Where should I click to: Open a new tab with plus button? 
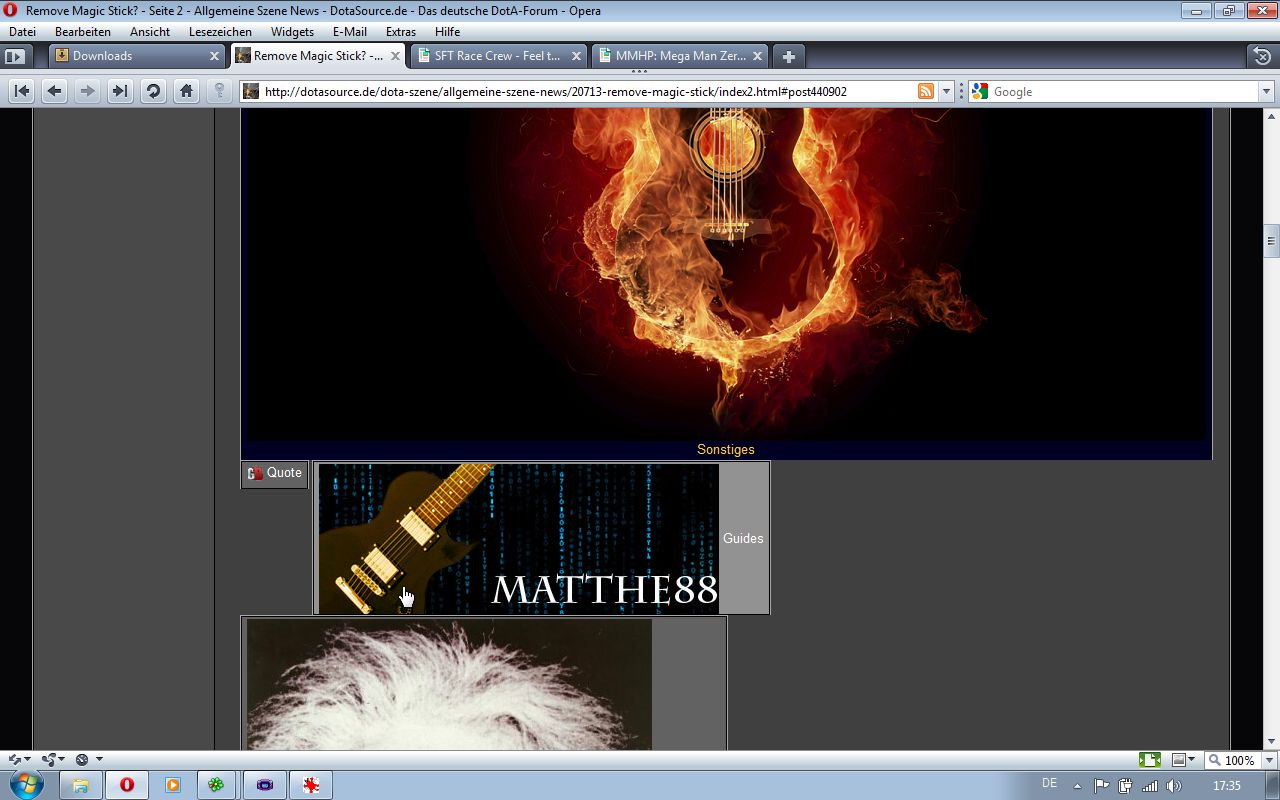click(x=789, y=56)
